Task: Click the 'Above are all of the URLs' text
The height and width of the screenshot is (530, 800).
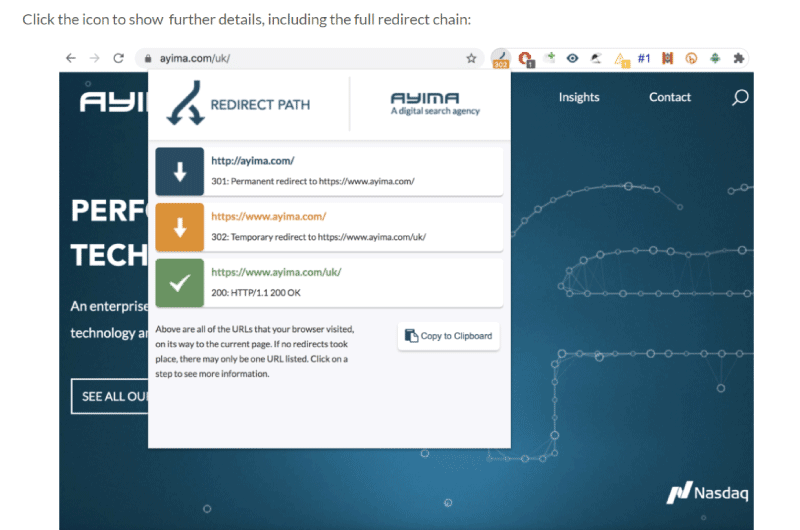Action: click(x=255, y=351)
